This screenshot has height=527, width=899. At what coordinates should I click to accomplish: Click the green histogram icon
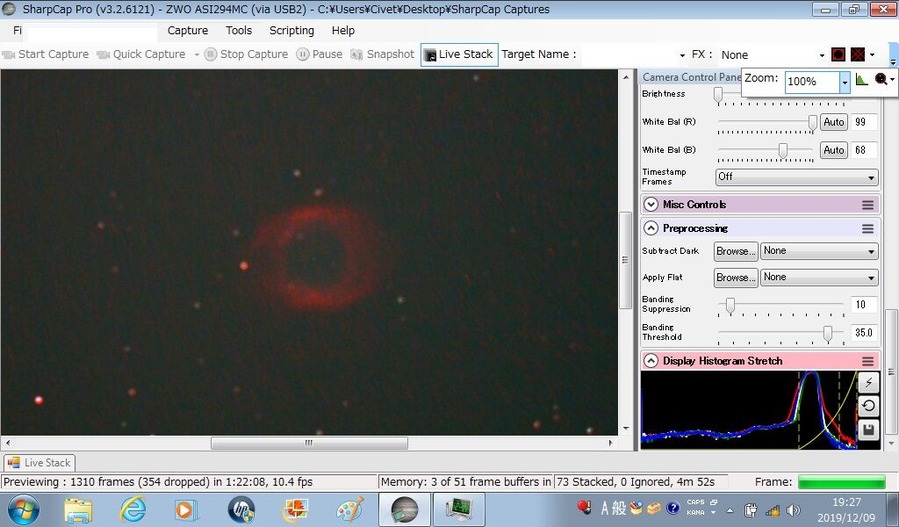coord(861,79)
